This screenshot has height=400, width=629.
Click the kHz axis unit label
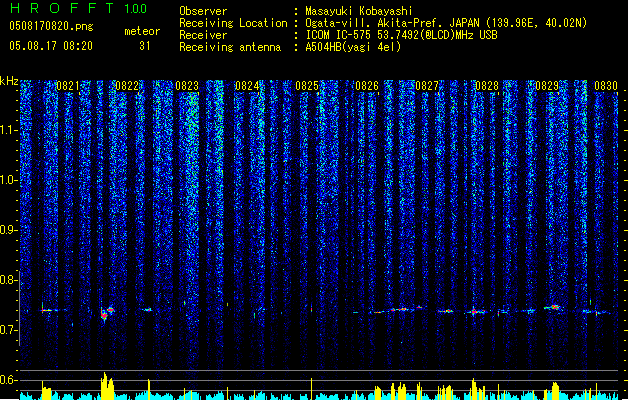(x=9, y=81)
